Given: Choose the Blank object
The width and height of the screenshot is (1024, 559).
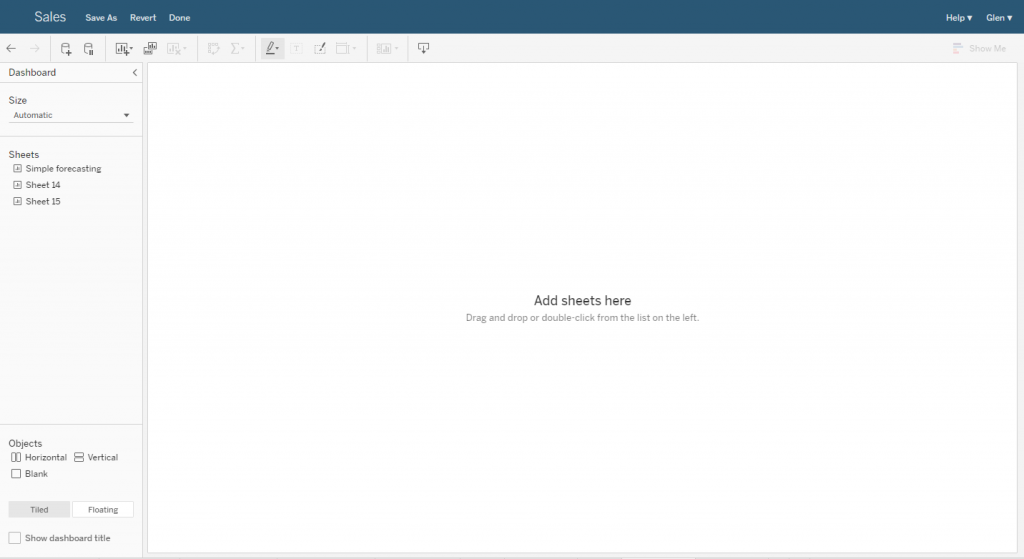Looking at the screenshot, I should point(29,473).
